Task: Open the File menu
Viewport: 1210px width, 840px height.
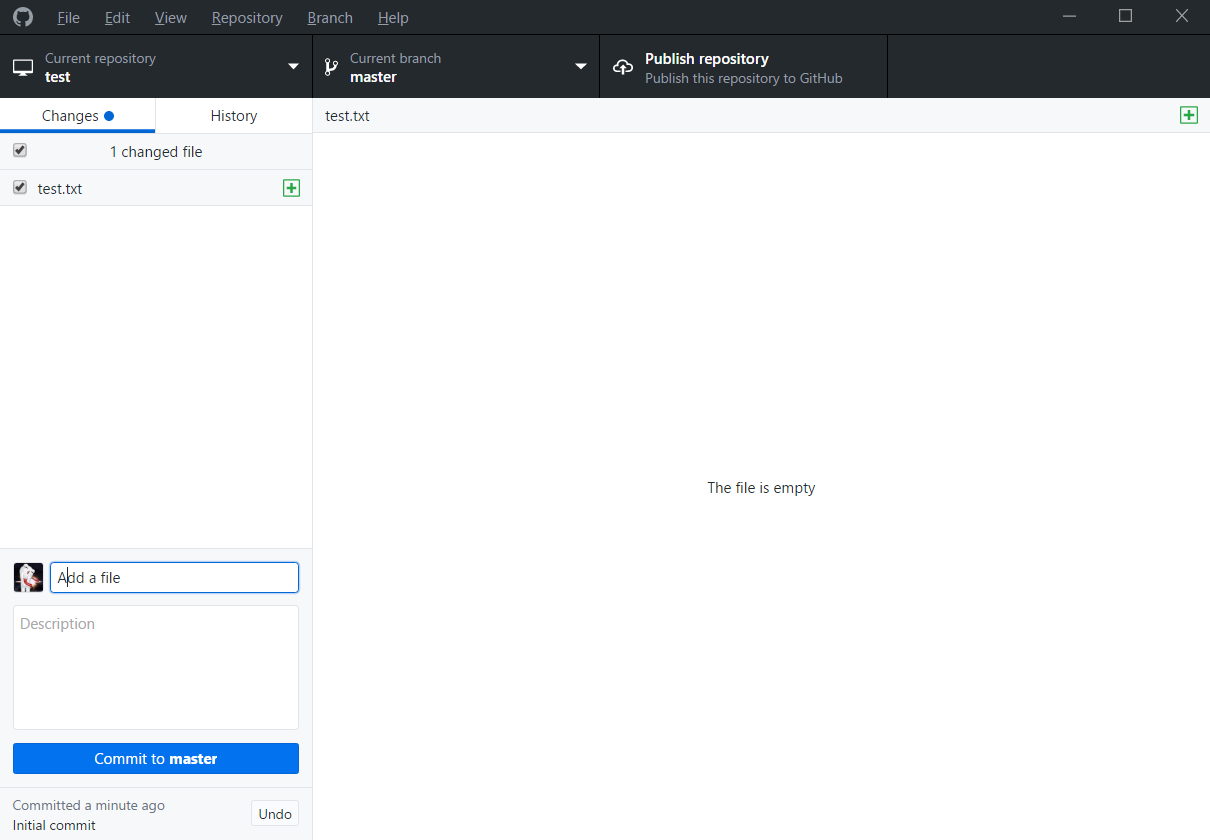Action: tap(68, 18)
